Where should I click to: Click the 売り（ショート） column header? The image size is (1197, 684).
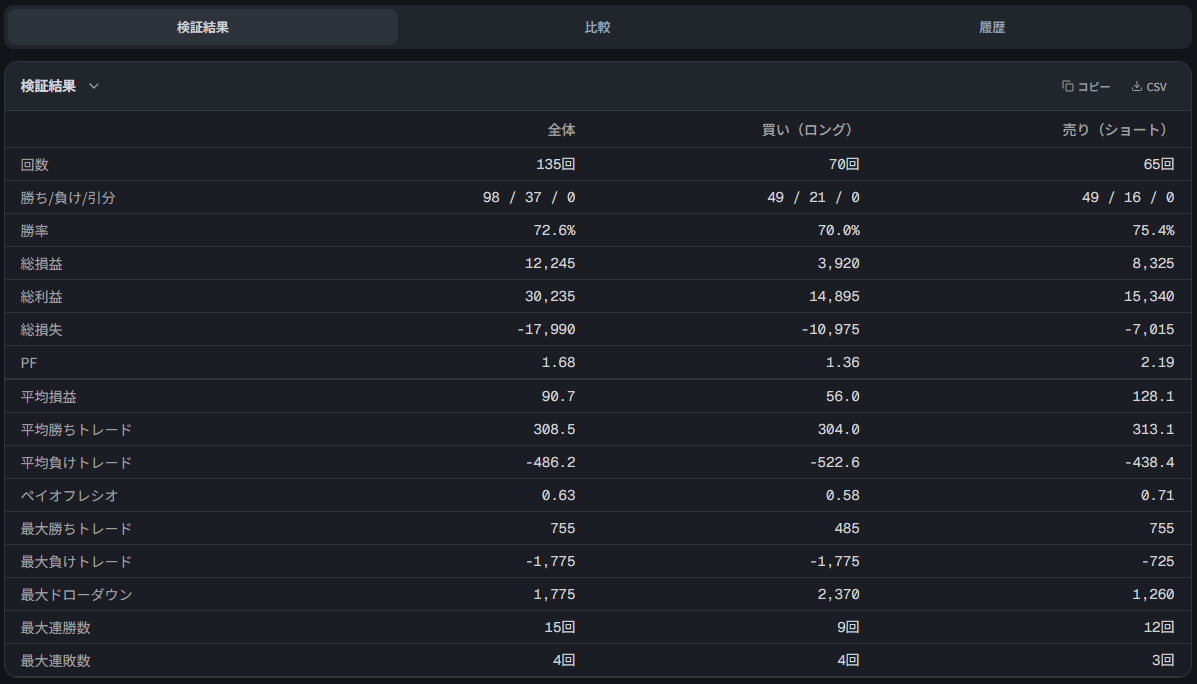coord(1115,130)
